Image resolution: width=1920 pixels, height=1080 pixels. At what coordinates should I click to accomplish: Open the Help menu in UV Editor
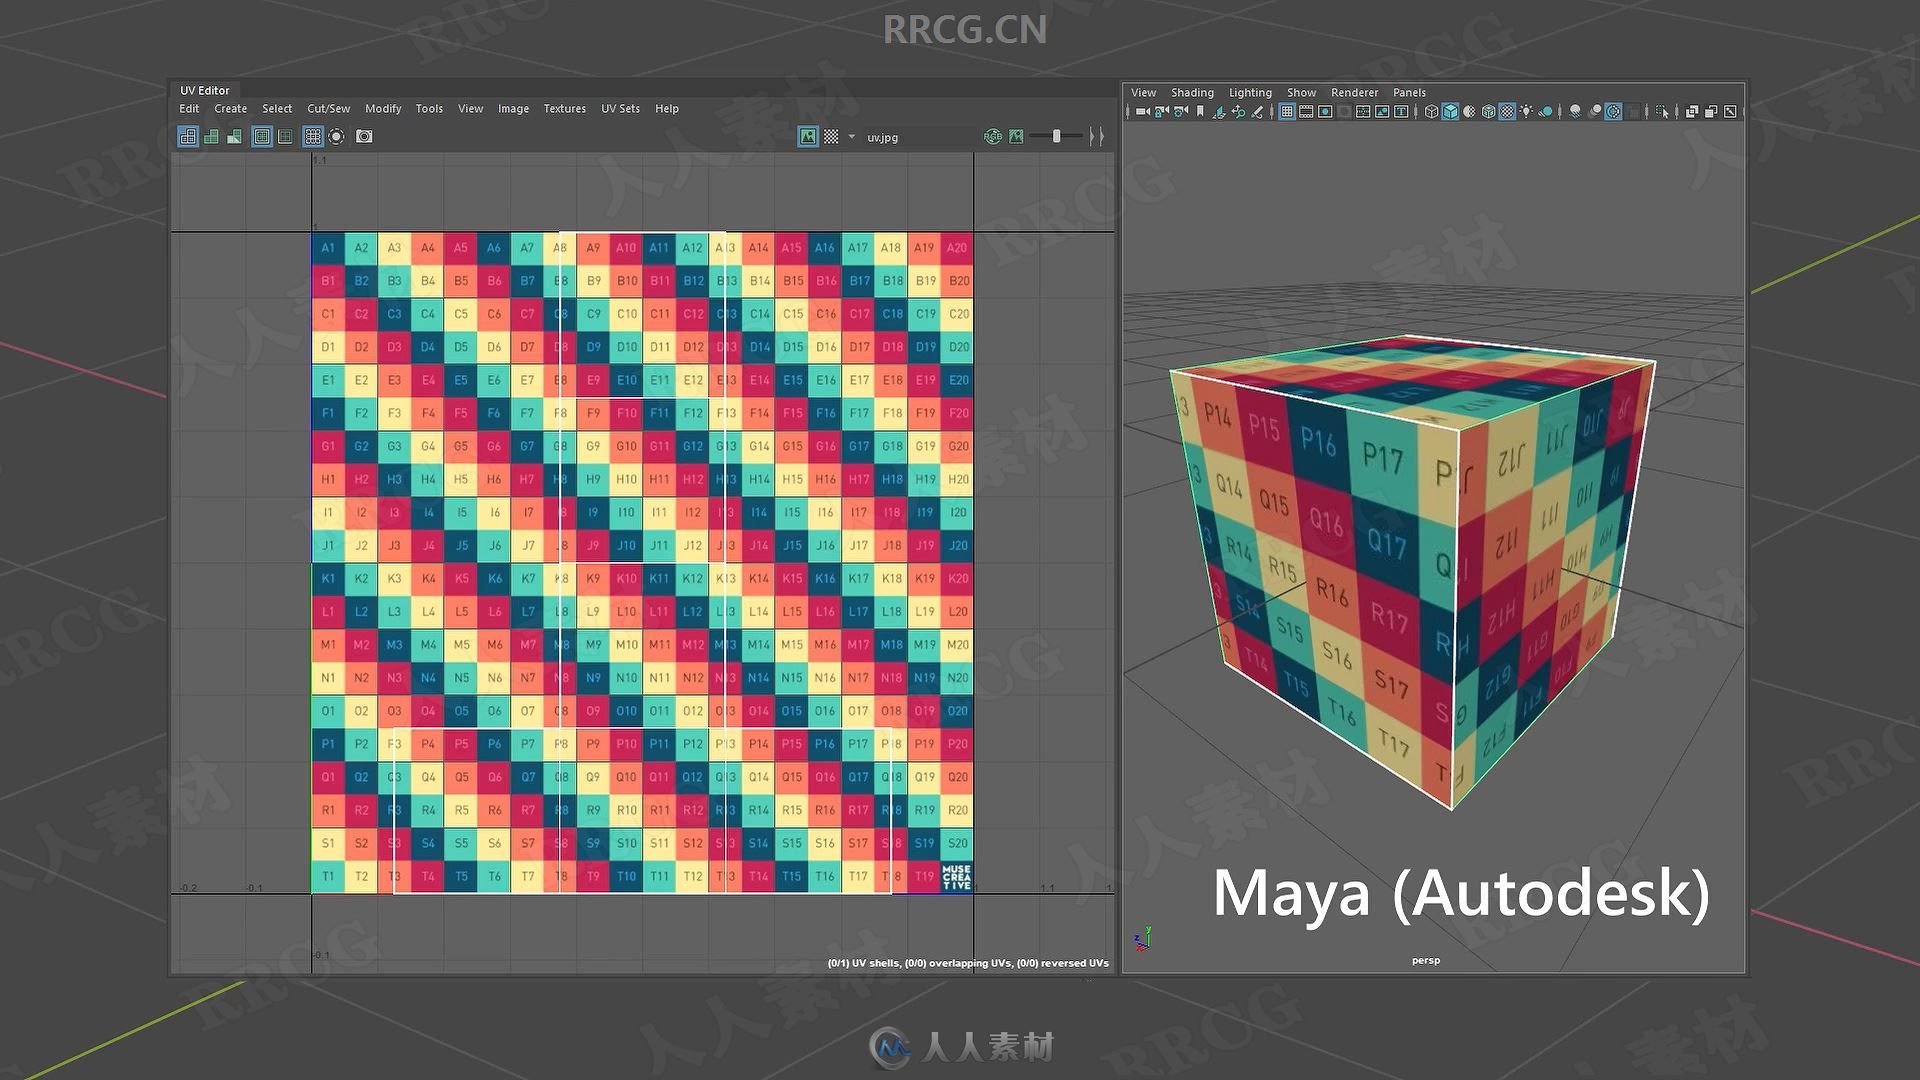[x=666, y=109]
